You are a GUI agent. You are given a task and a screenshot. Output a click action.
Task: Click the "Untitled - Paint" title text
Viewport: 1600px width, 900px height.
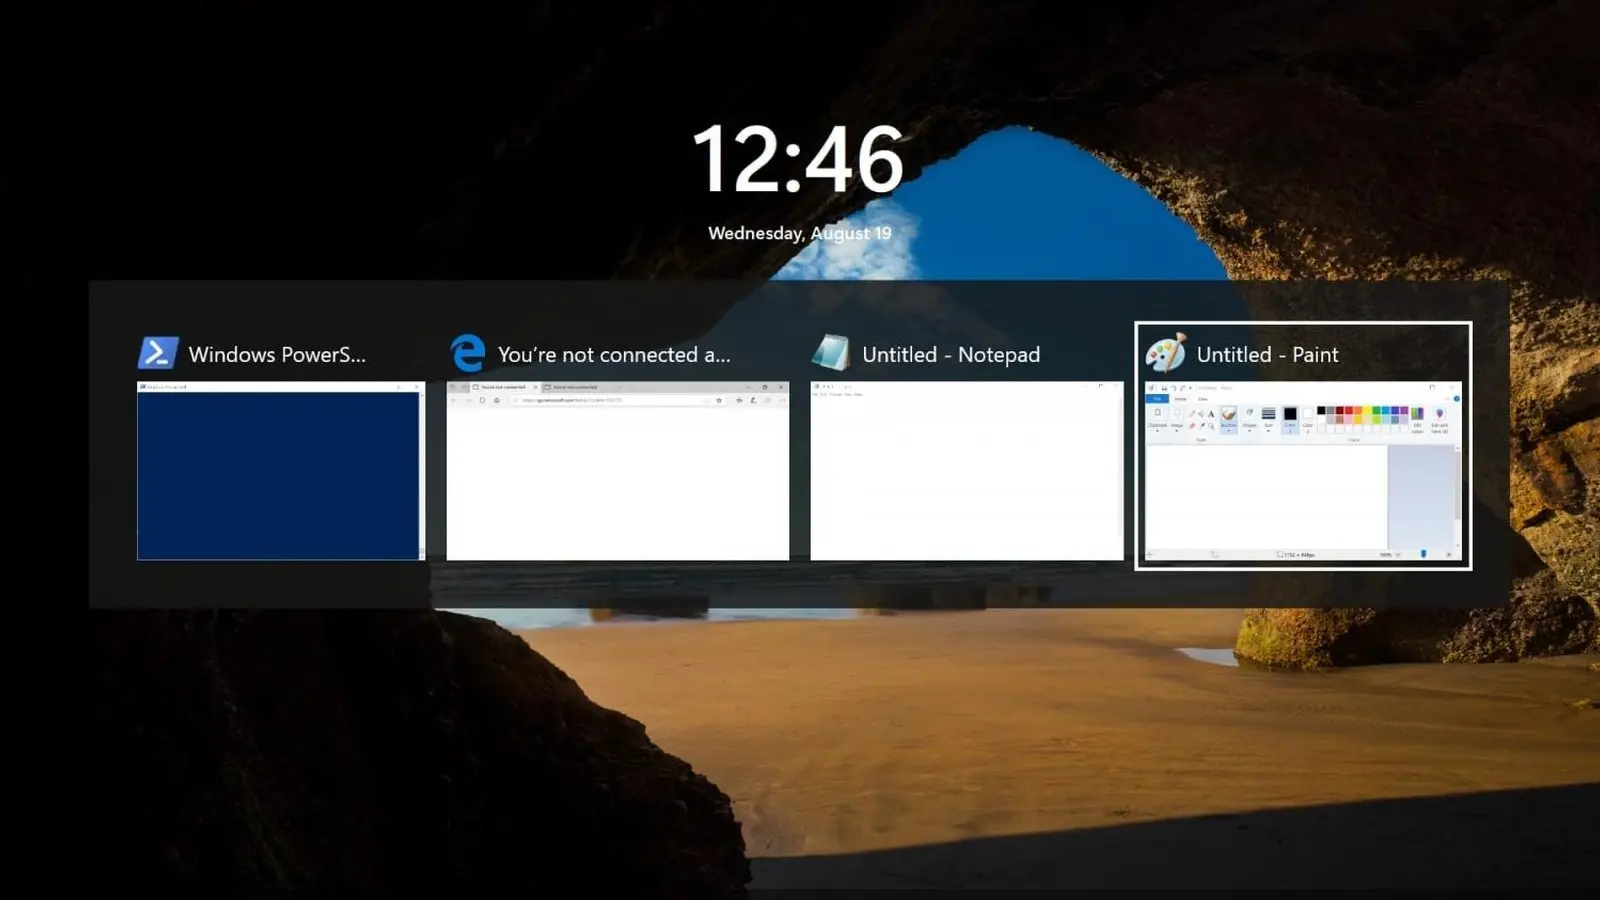1267,355
